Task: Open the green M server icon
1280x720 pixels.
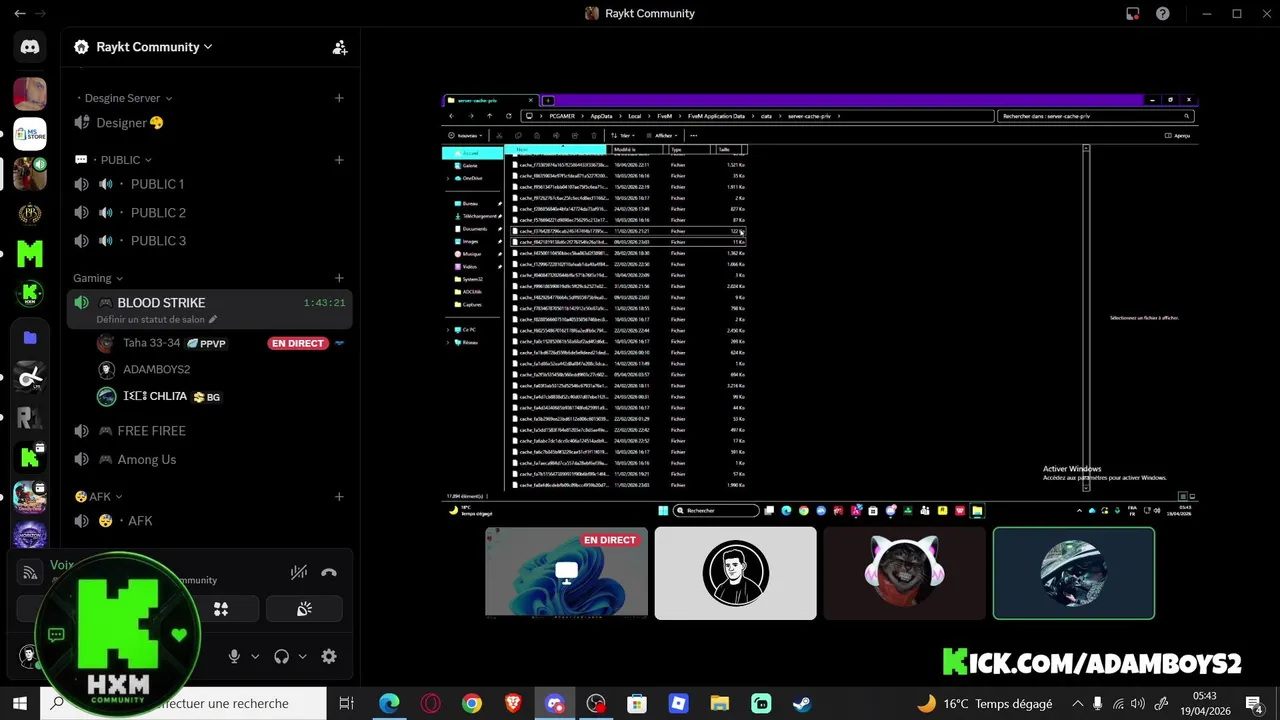Action: coord(30,254)
